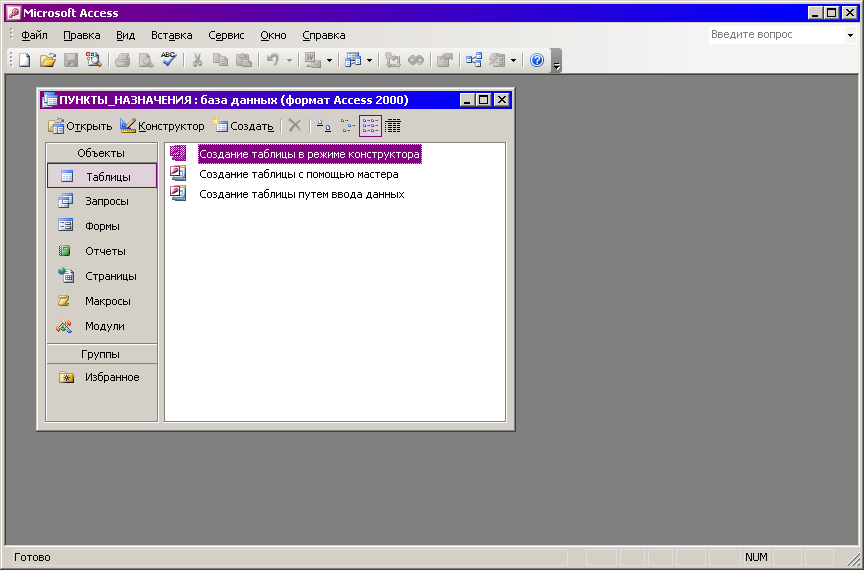Open the Relationships diagram icon

pos(474,60)
